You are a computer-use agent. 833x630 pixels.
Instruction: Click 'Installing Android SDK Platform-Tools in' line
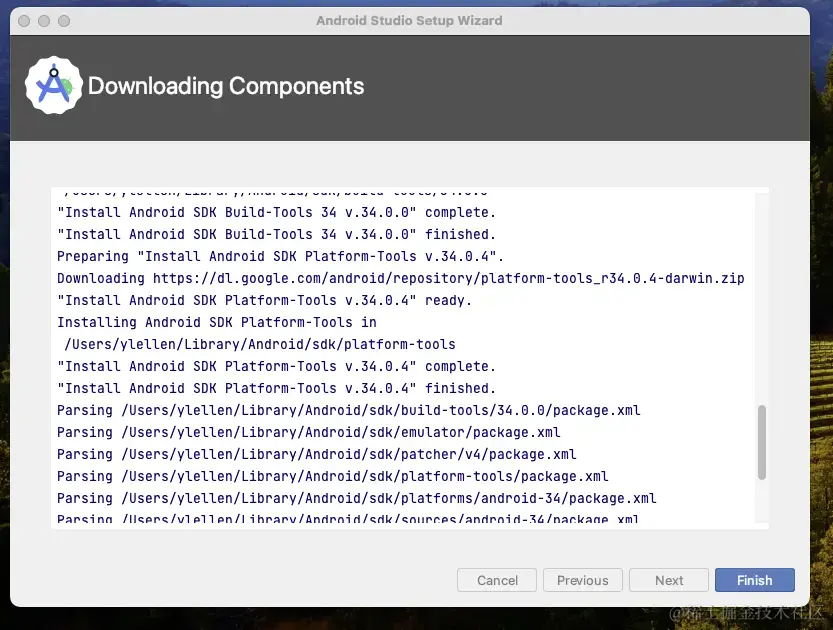click(x=217, y=322)
